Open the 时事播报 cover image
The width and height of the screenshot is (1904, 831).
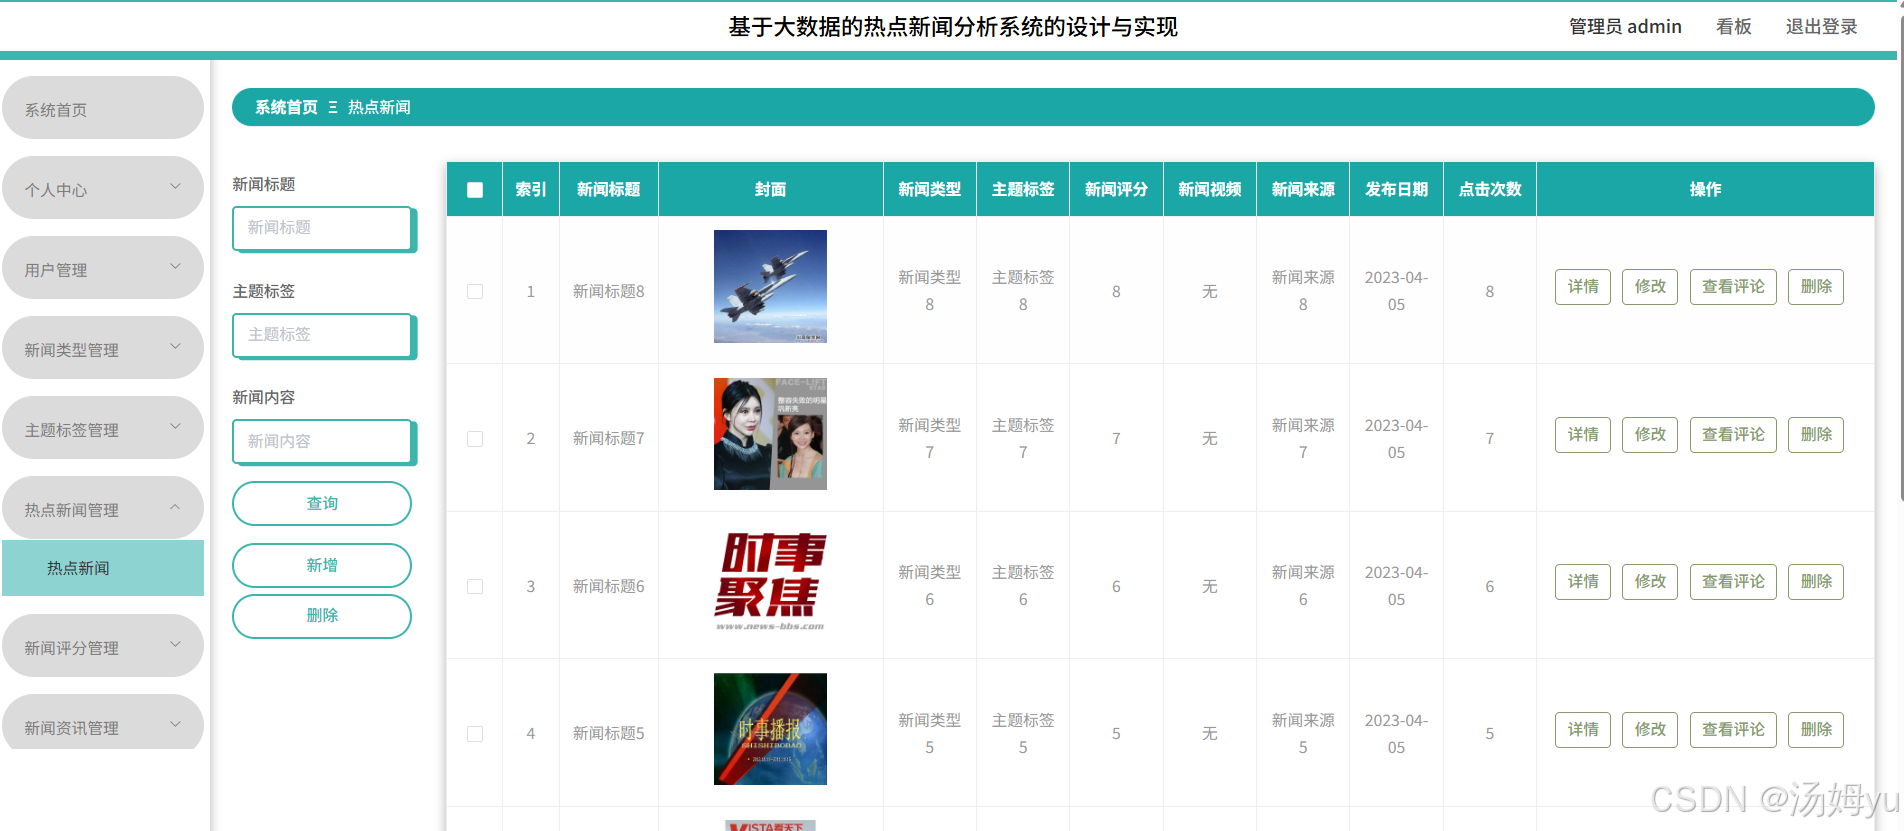(770, 729)
